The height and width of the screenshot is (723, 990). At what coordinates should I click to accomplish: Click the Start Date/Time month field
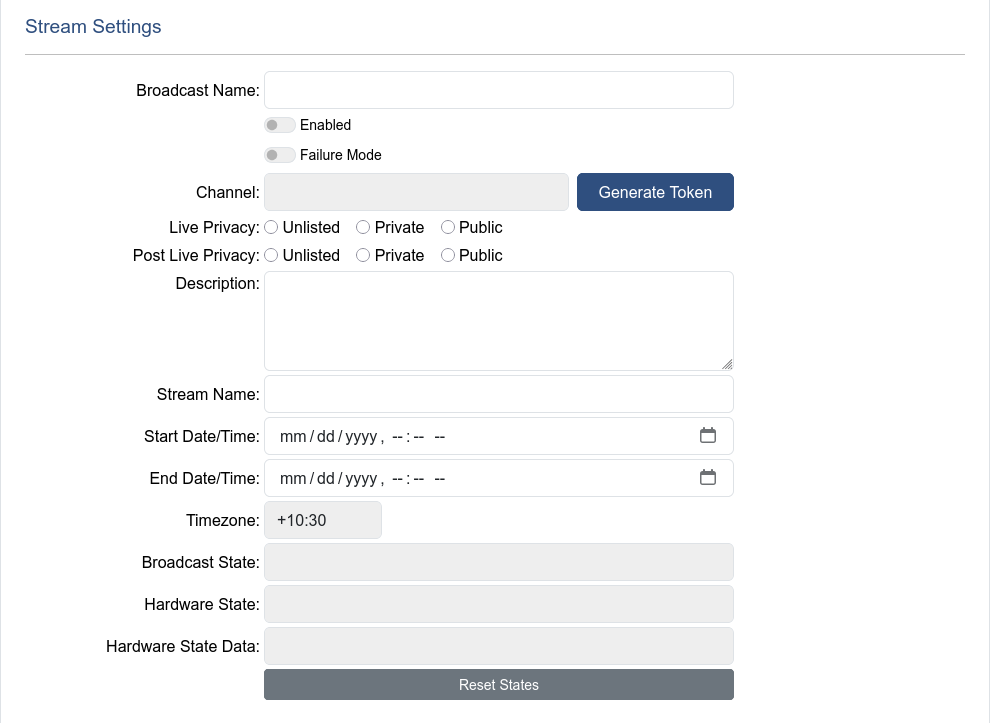[293, 437]
